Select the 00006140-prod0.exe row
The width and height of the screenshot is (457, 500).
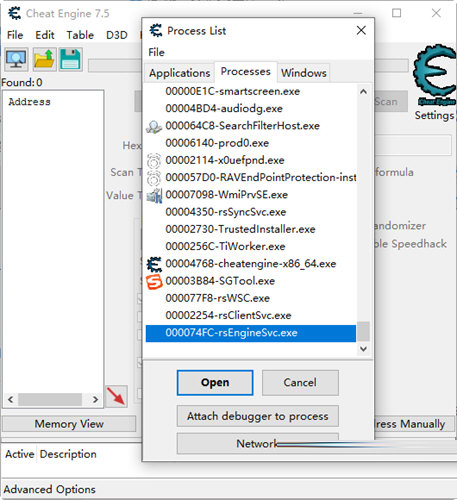coord(251,143)
